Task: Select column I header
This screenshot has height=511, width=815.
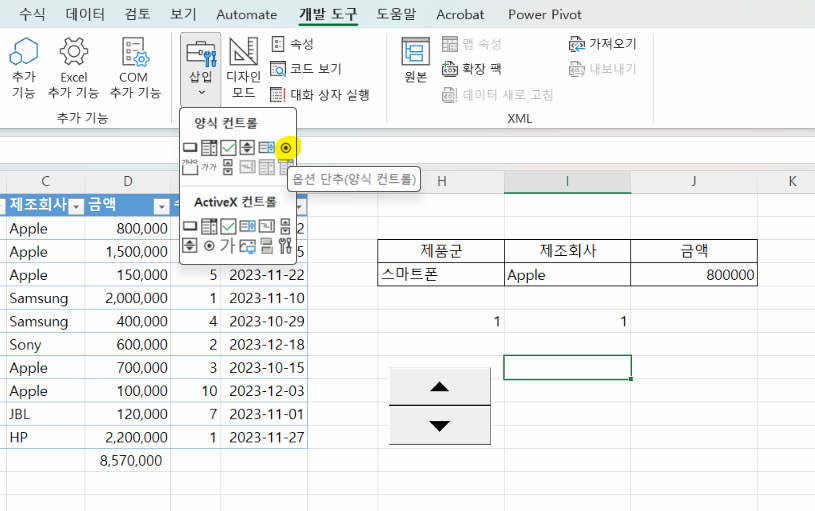Action: pyautogui.click(x=567, y=181)
